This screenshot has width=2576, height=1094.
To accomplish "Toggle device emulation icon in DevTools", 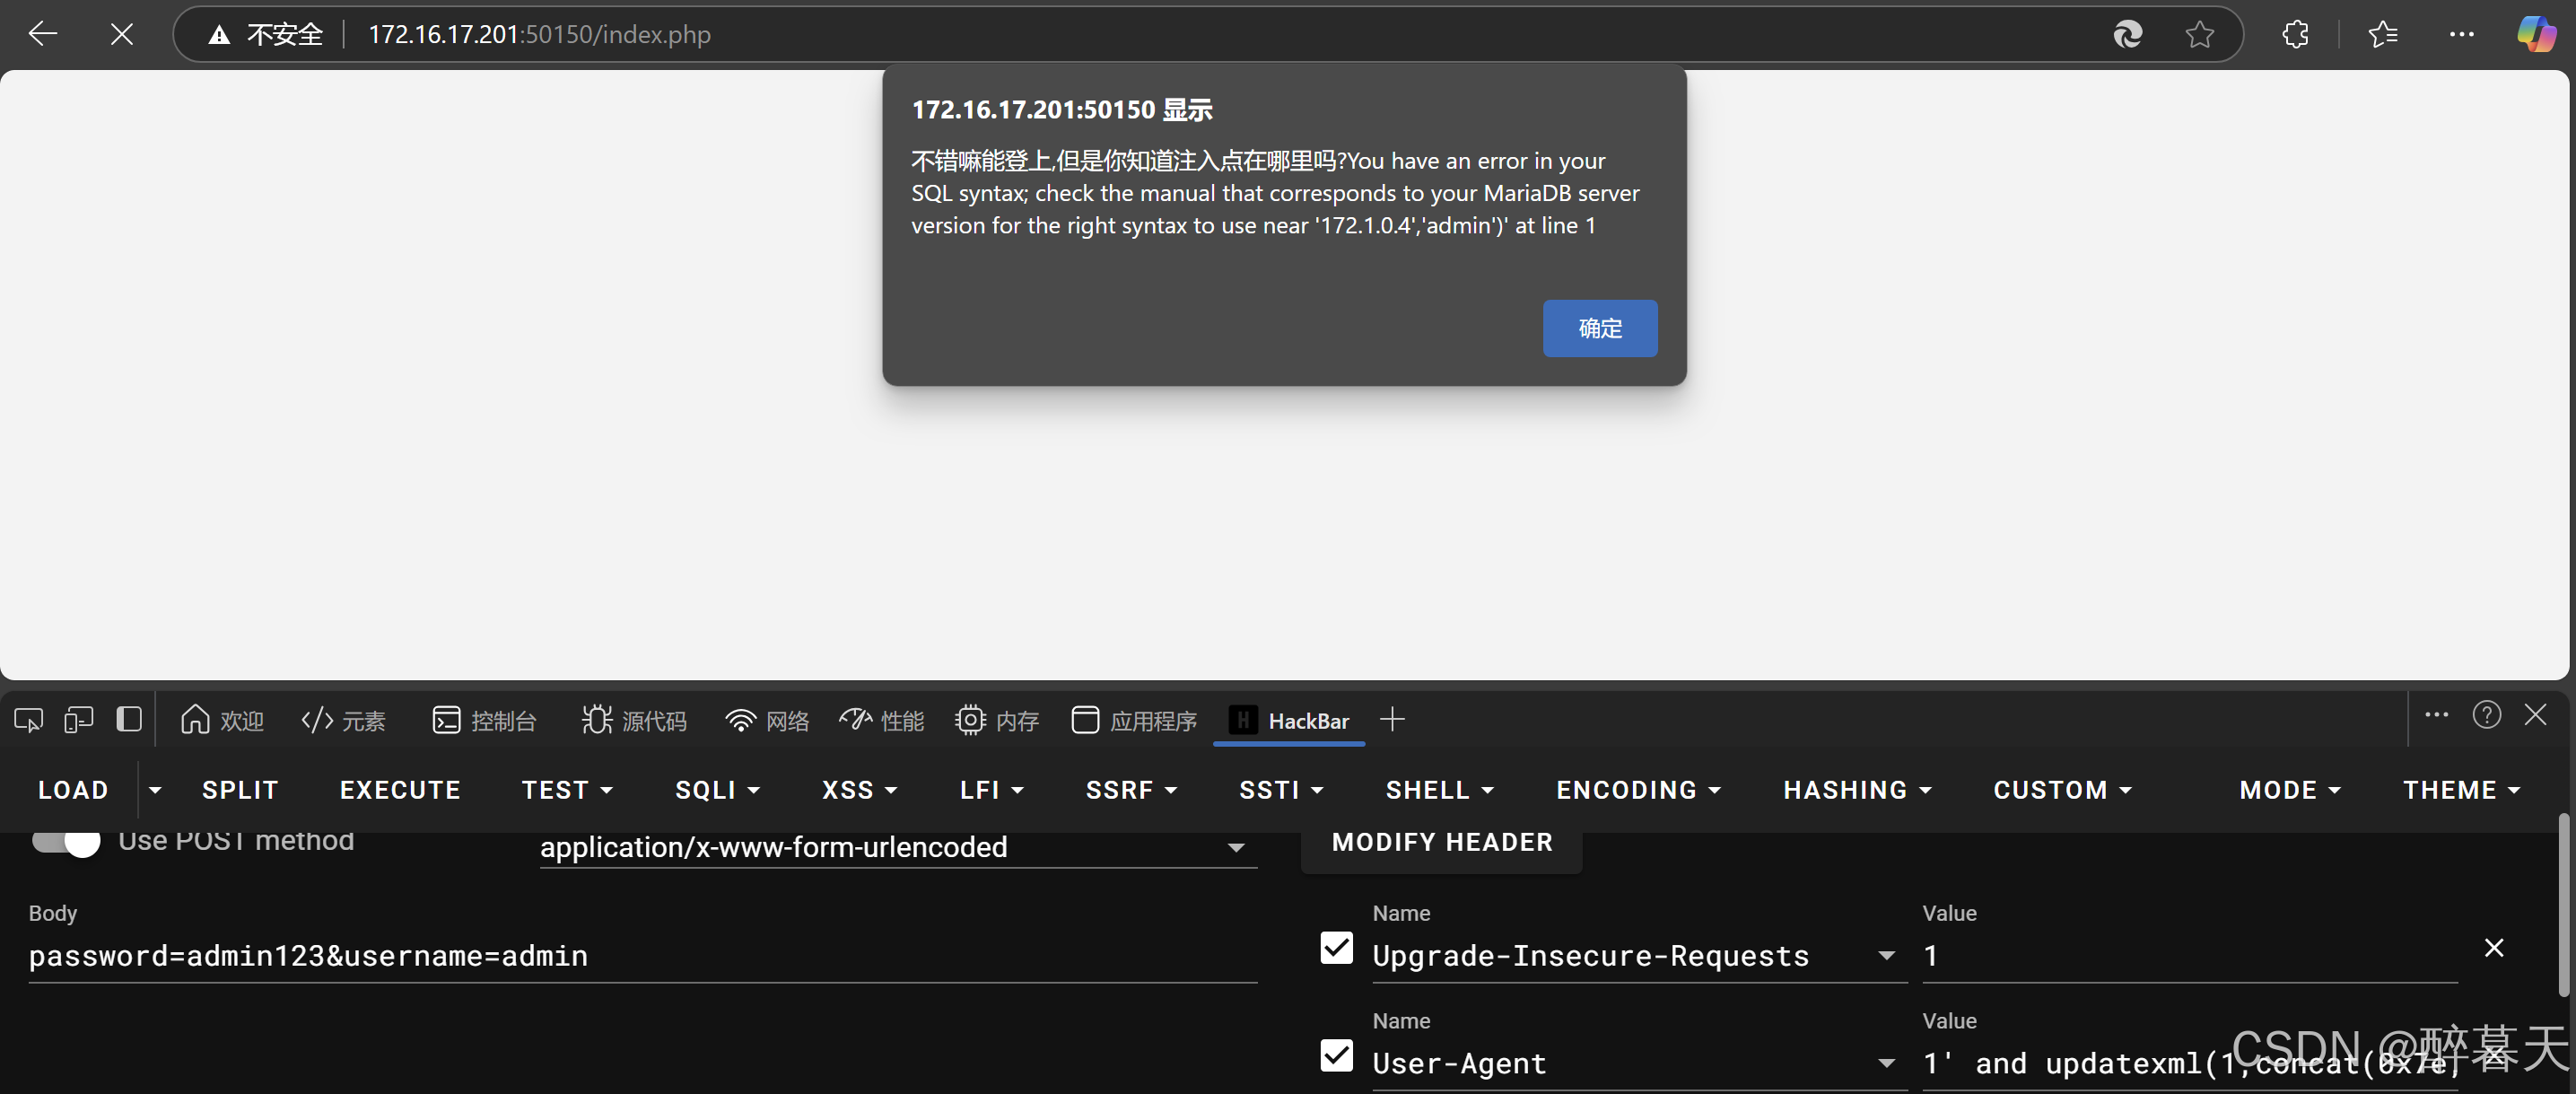I will [x=78, y=720].
